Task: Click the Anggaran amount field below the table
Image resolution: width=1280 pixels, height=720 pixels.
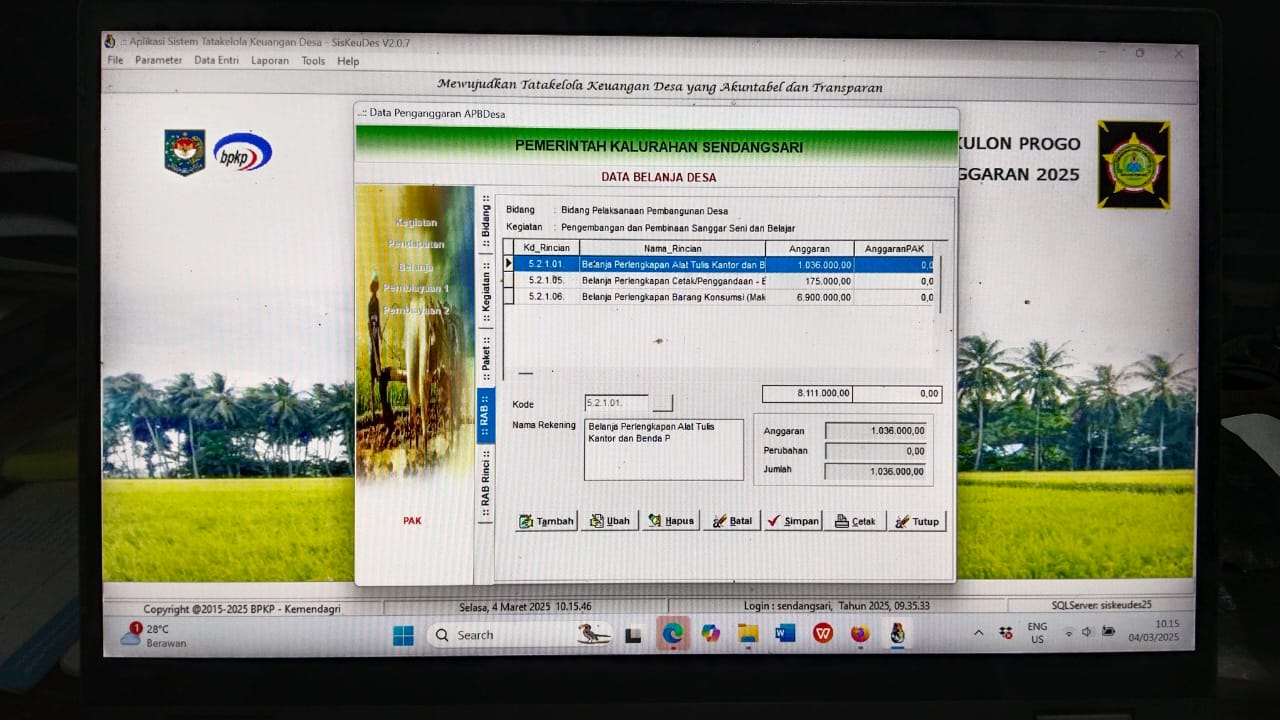Action: 876,431
